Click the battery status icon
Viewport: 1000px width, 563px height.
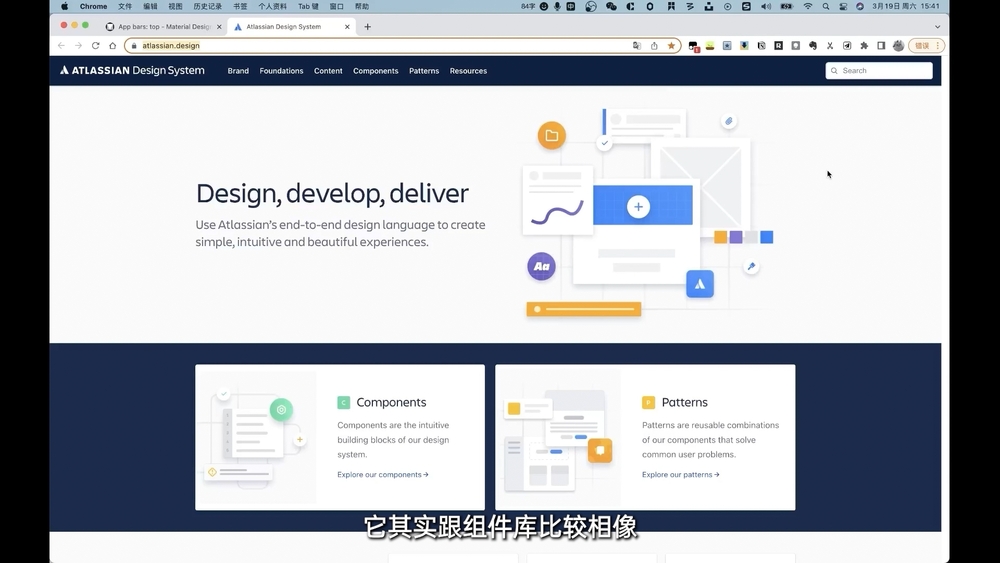click(787, 6)
